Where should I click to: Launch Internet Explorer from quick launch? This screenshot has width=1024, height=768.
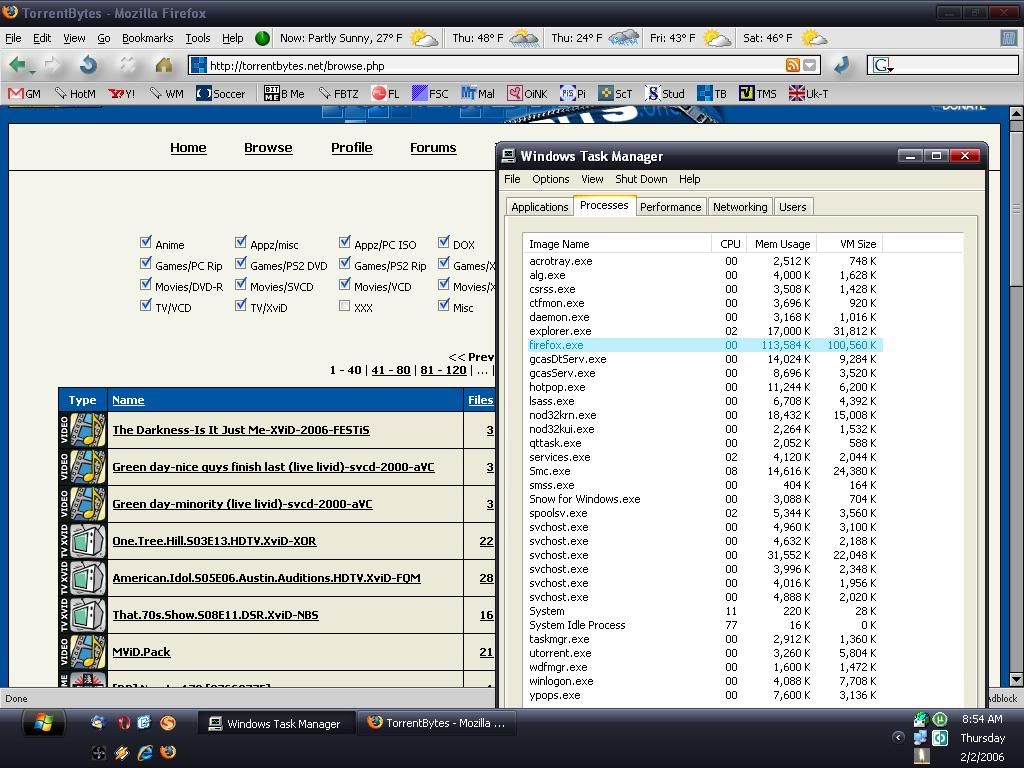click(x=145, y=751)
